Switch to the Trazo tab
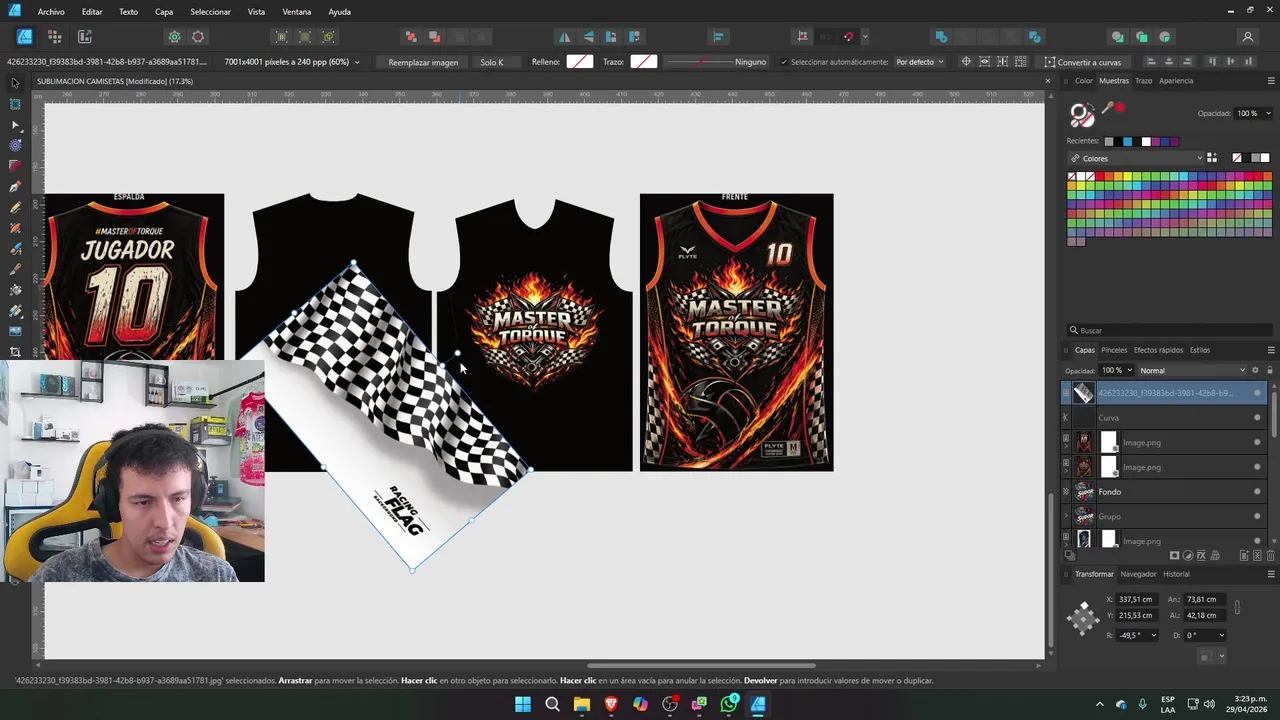The height and width of the screenshot is (720, 1280). [1143, 81]
